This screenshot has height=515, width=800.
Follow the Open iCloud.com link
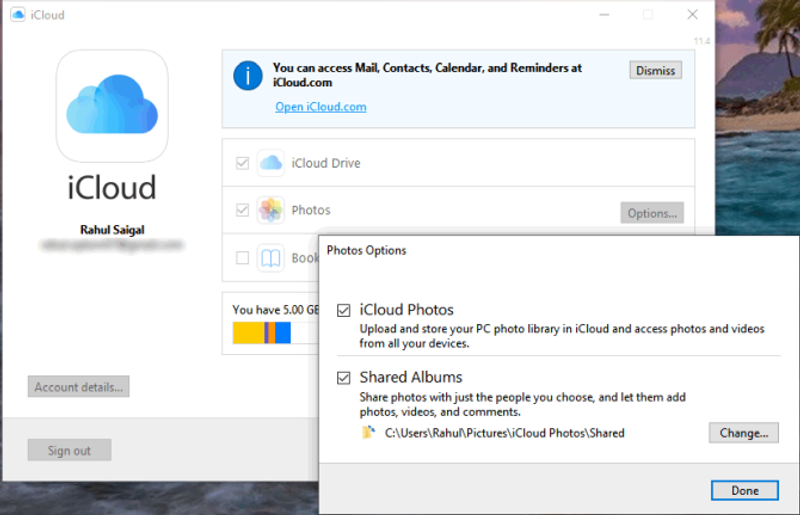point(320,107)
